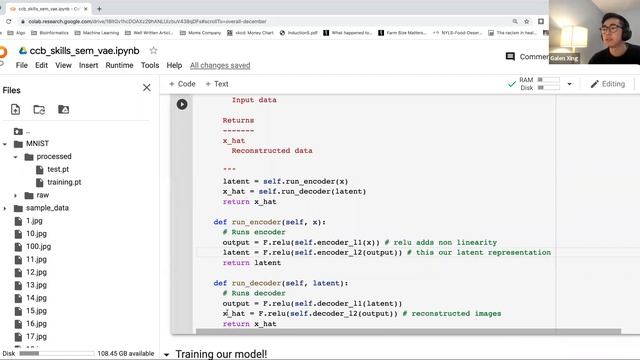Click the browser zoom magnifier icon
Image resolution: width=640 pixels, height=360 pixels.
tap(515, 21)
